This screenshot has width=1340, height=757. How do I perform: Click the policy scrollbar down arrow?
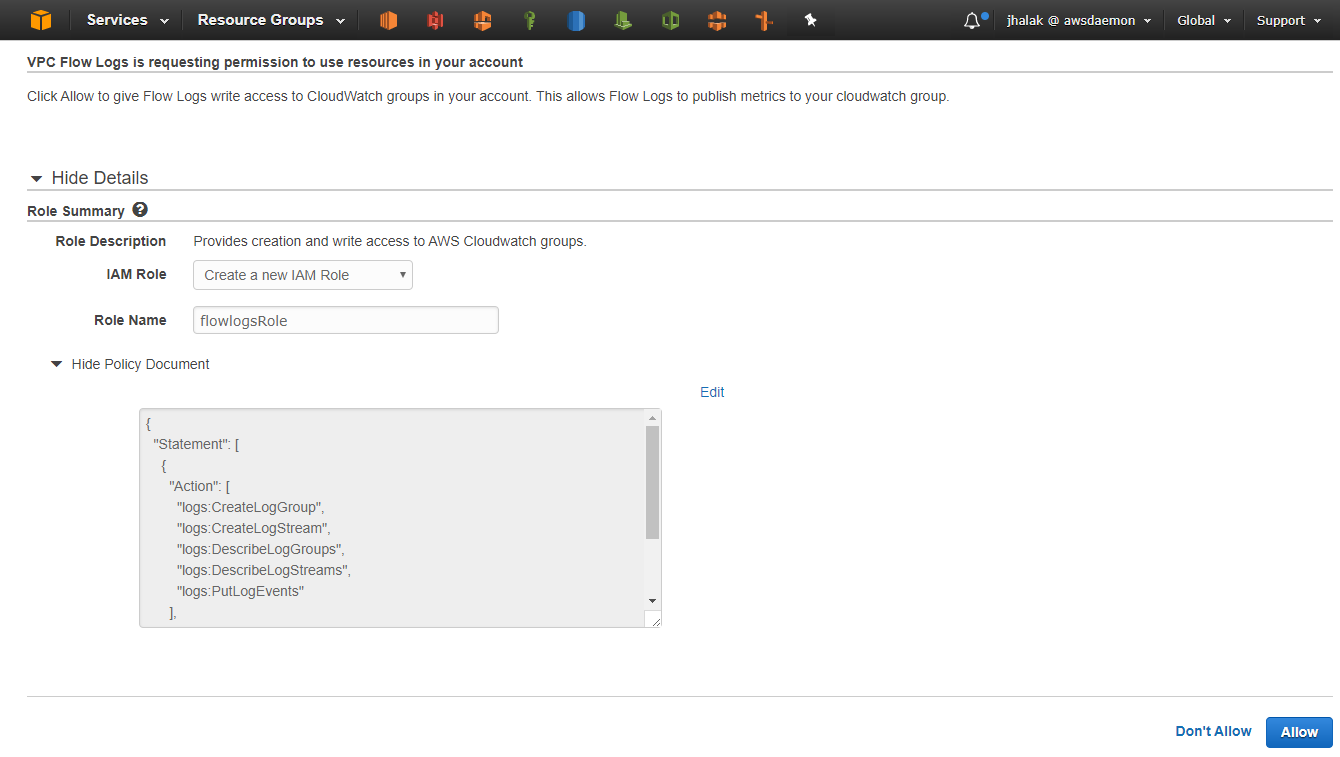pyautogui.click(x=653, y=600)
